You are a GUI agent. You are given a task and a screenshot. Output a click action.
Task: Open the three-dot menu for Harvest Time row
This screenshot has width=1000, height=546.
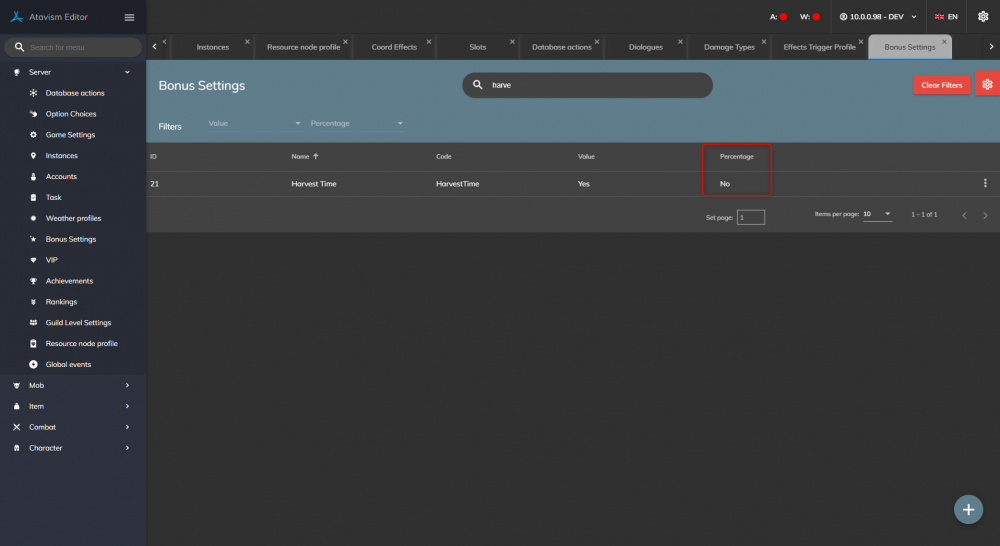coord(985,183)
